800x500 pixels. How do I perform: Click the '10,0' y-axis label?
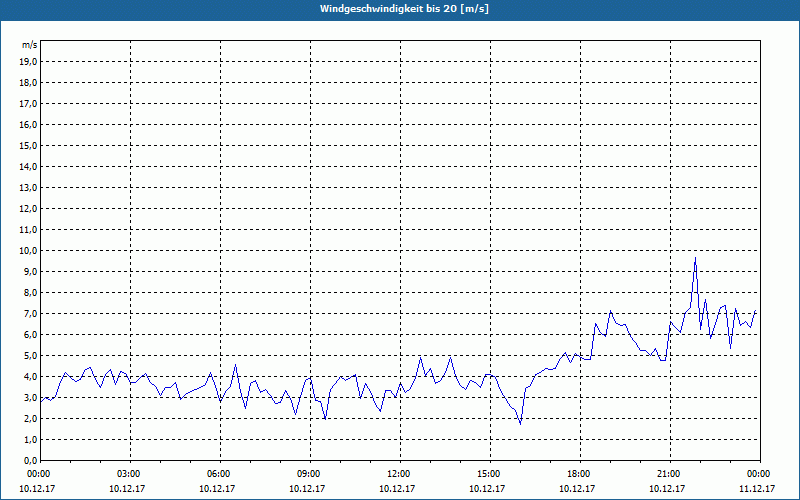[29, 251]
